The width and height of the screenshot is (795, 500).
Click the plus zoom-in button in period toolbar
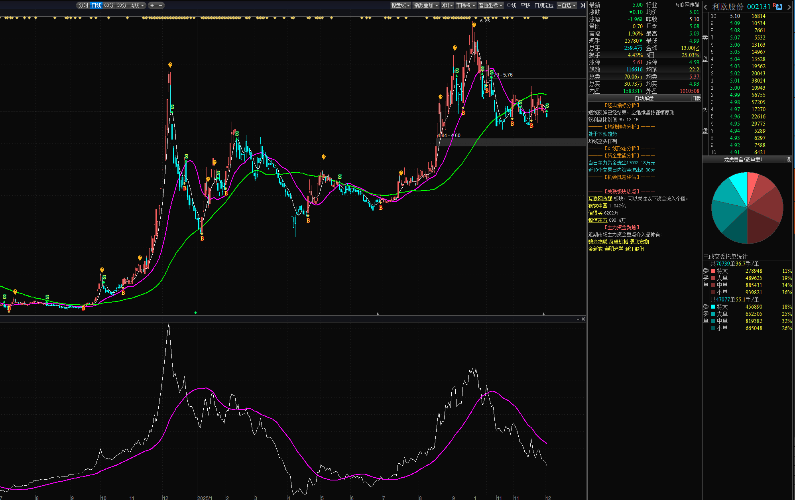coord(154,5)
